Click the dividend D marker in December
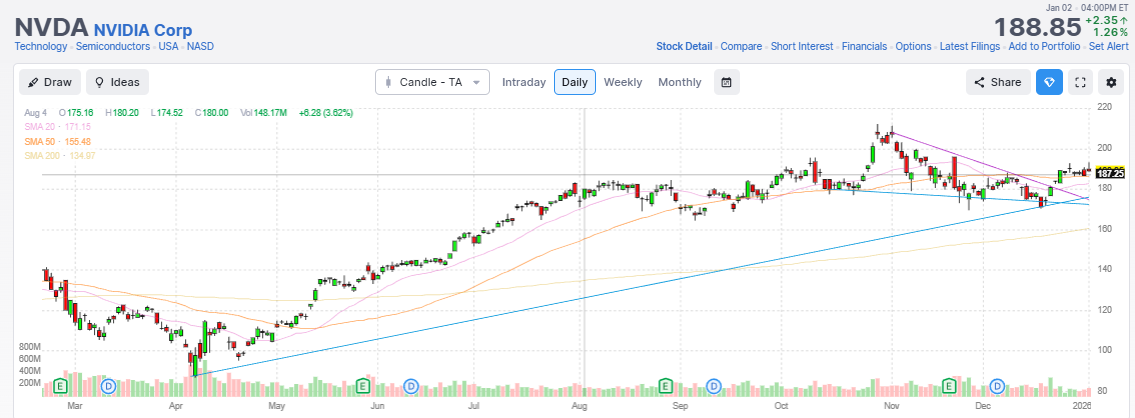1135x418 pixels. coord(999,385)
